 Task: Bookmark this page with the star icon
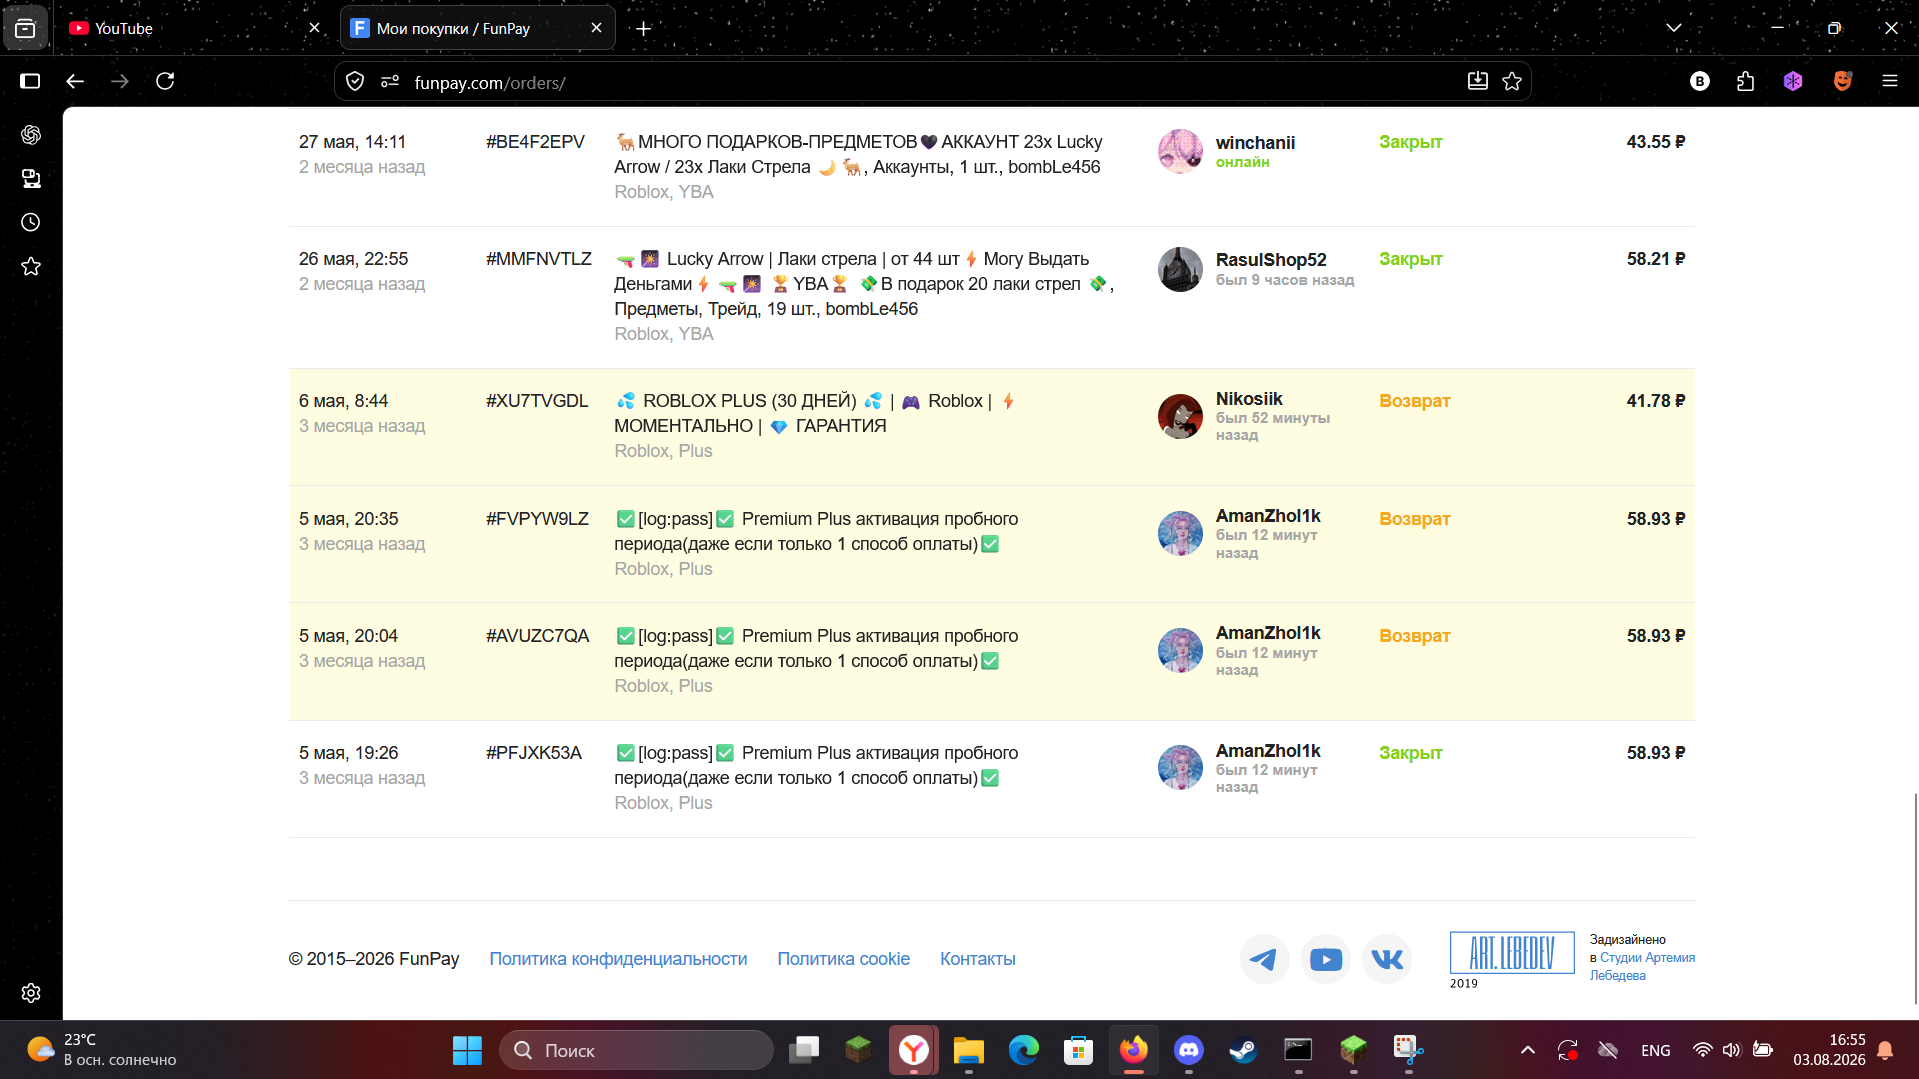1512,82
